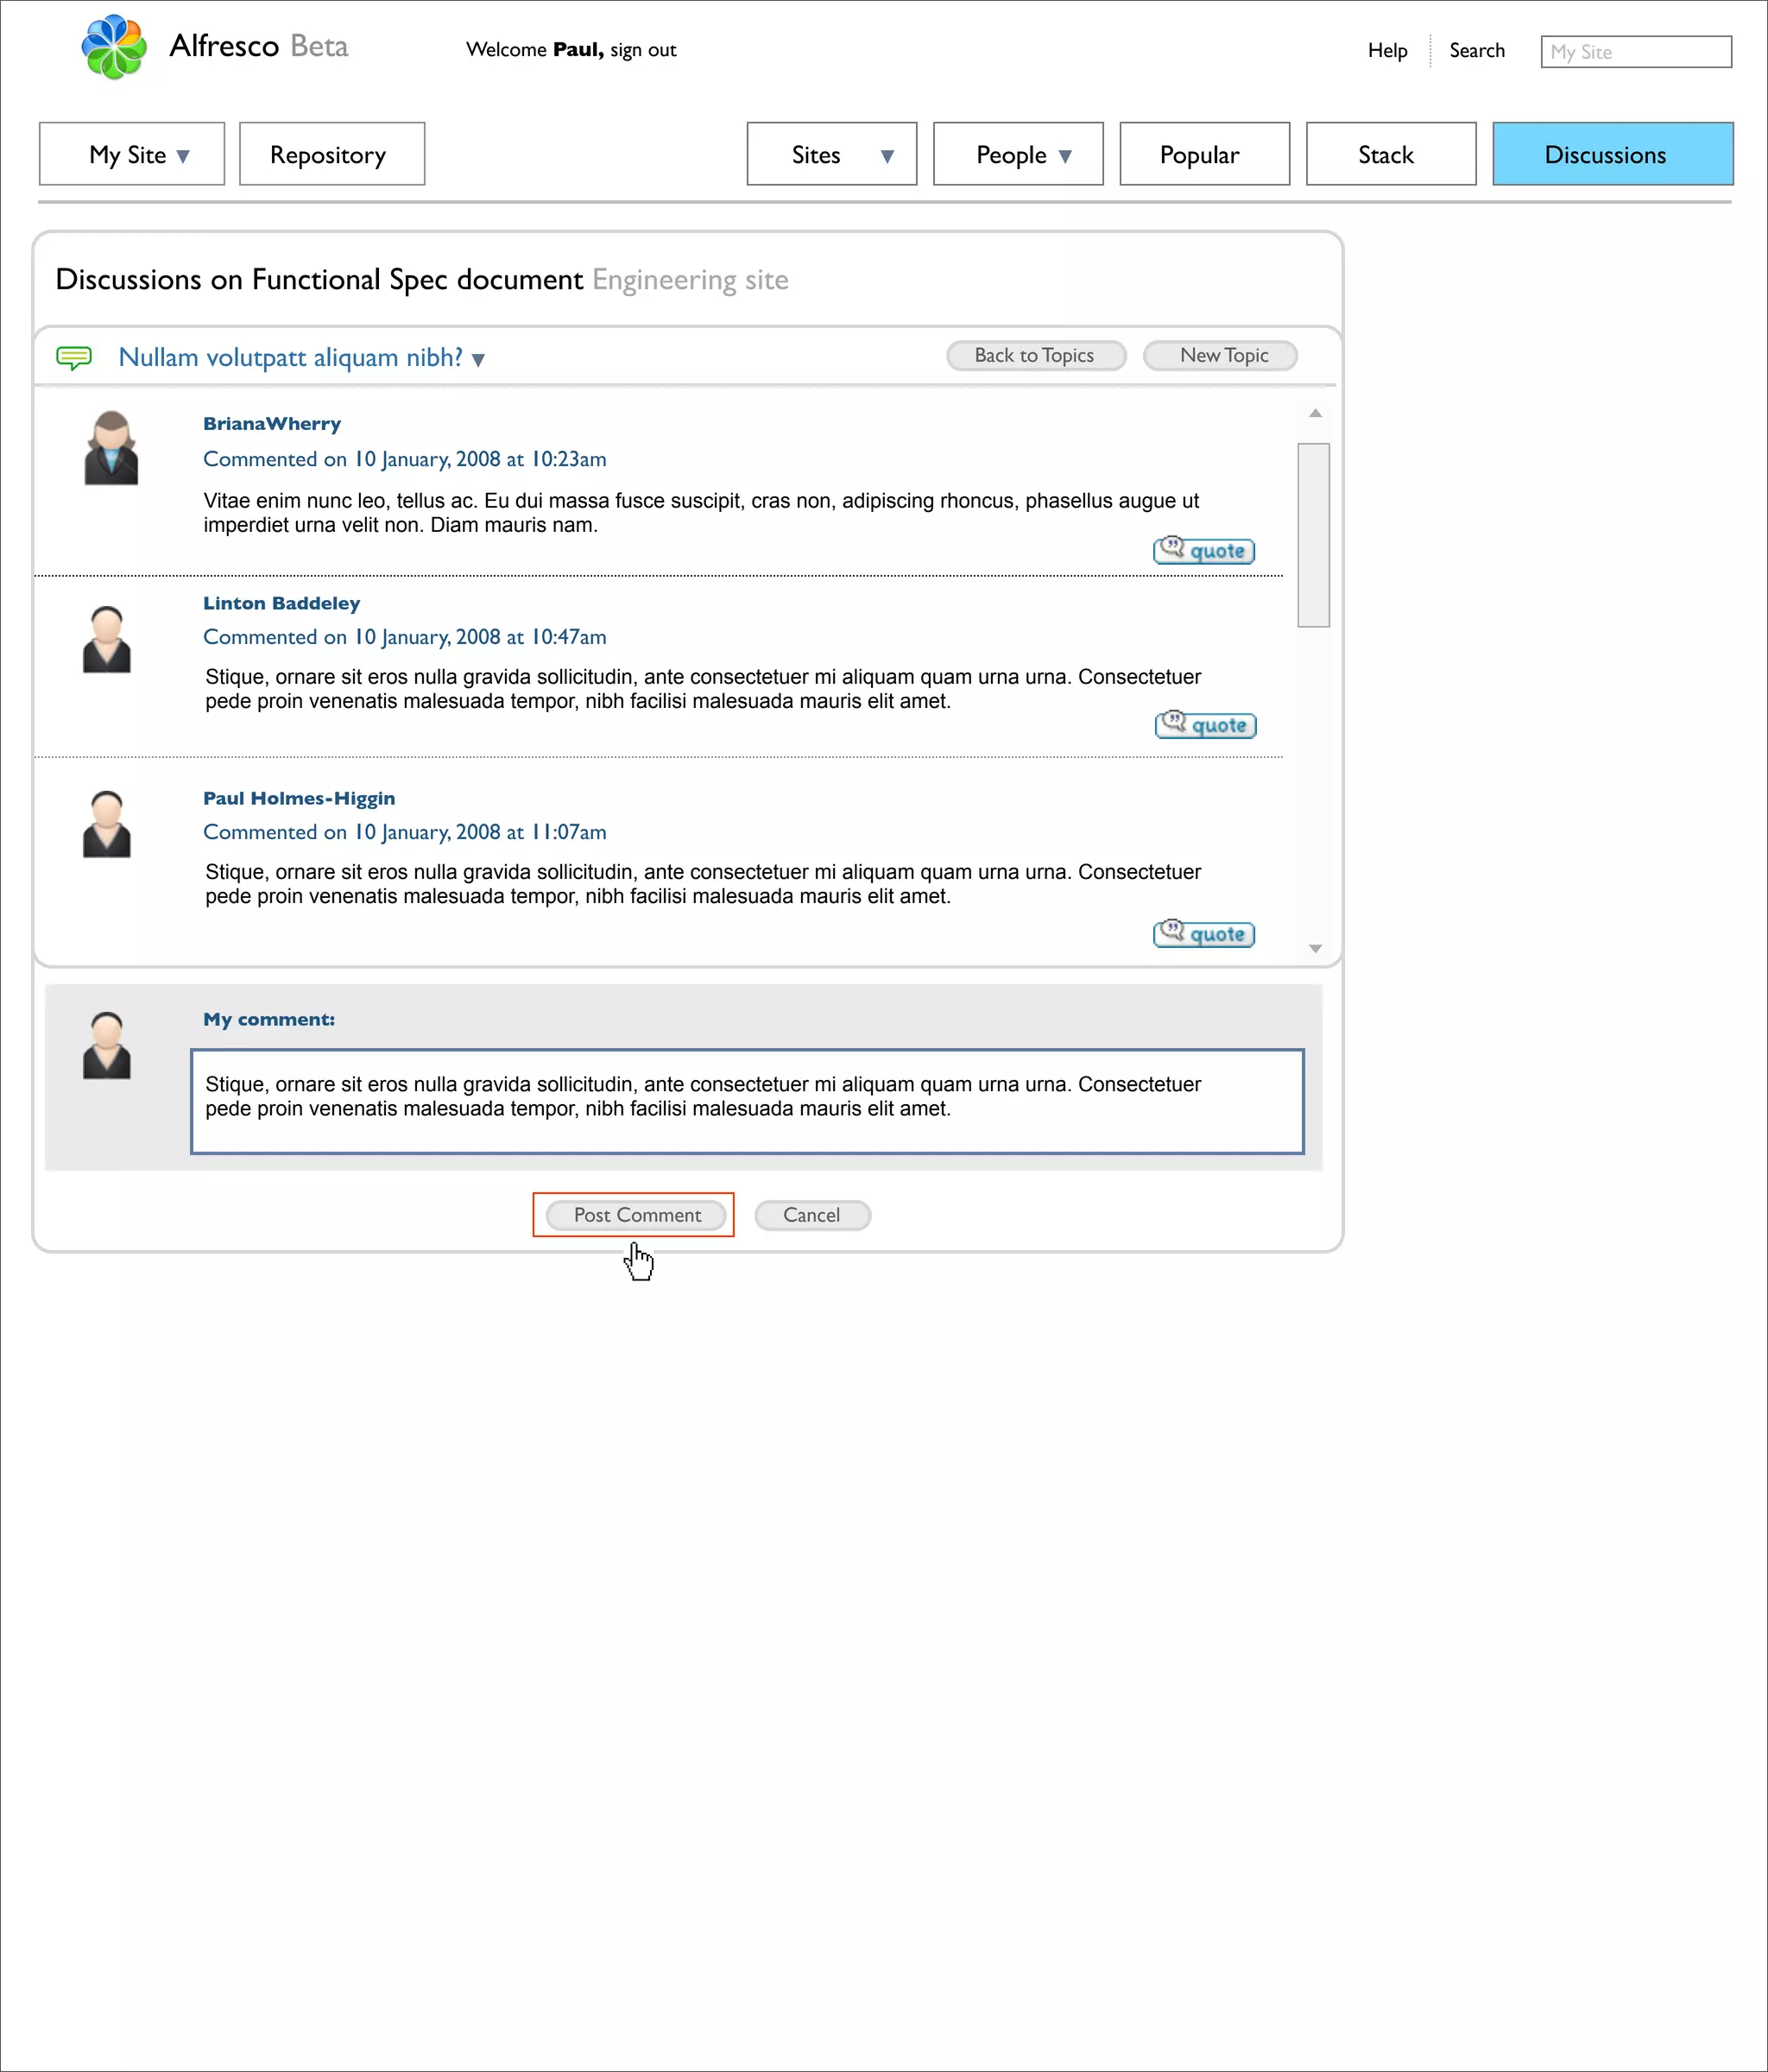Click the 'My comment:' label
Screen dimensions: 1768x2072
point(269,1019)
